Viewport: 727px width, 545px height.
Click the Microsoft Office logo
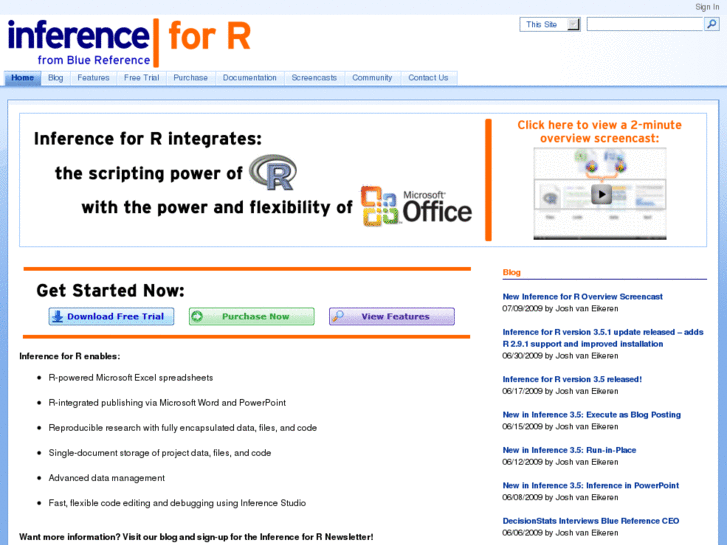coord(416,207)
